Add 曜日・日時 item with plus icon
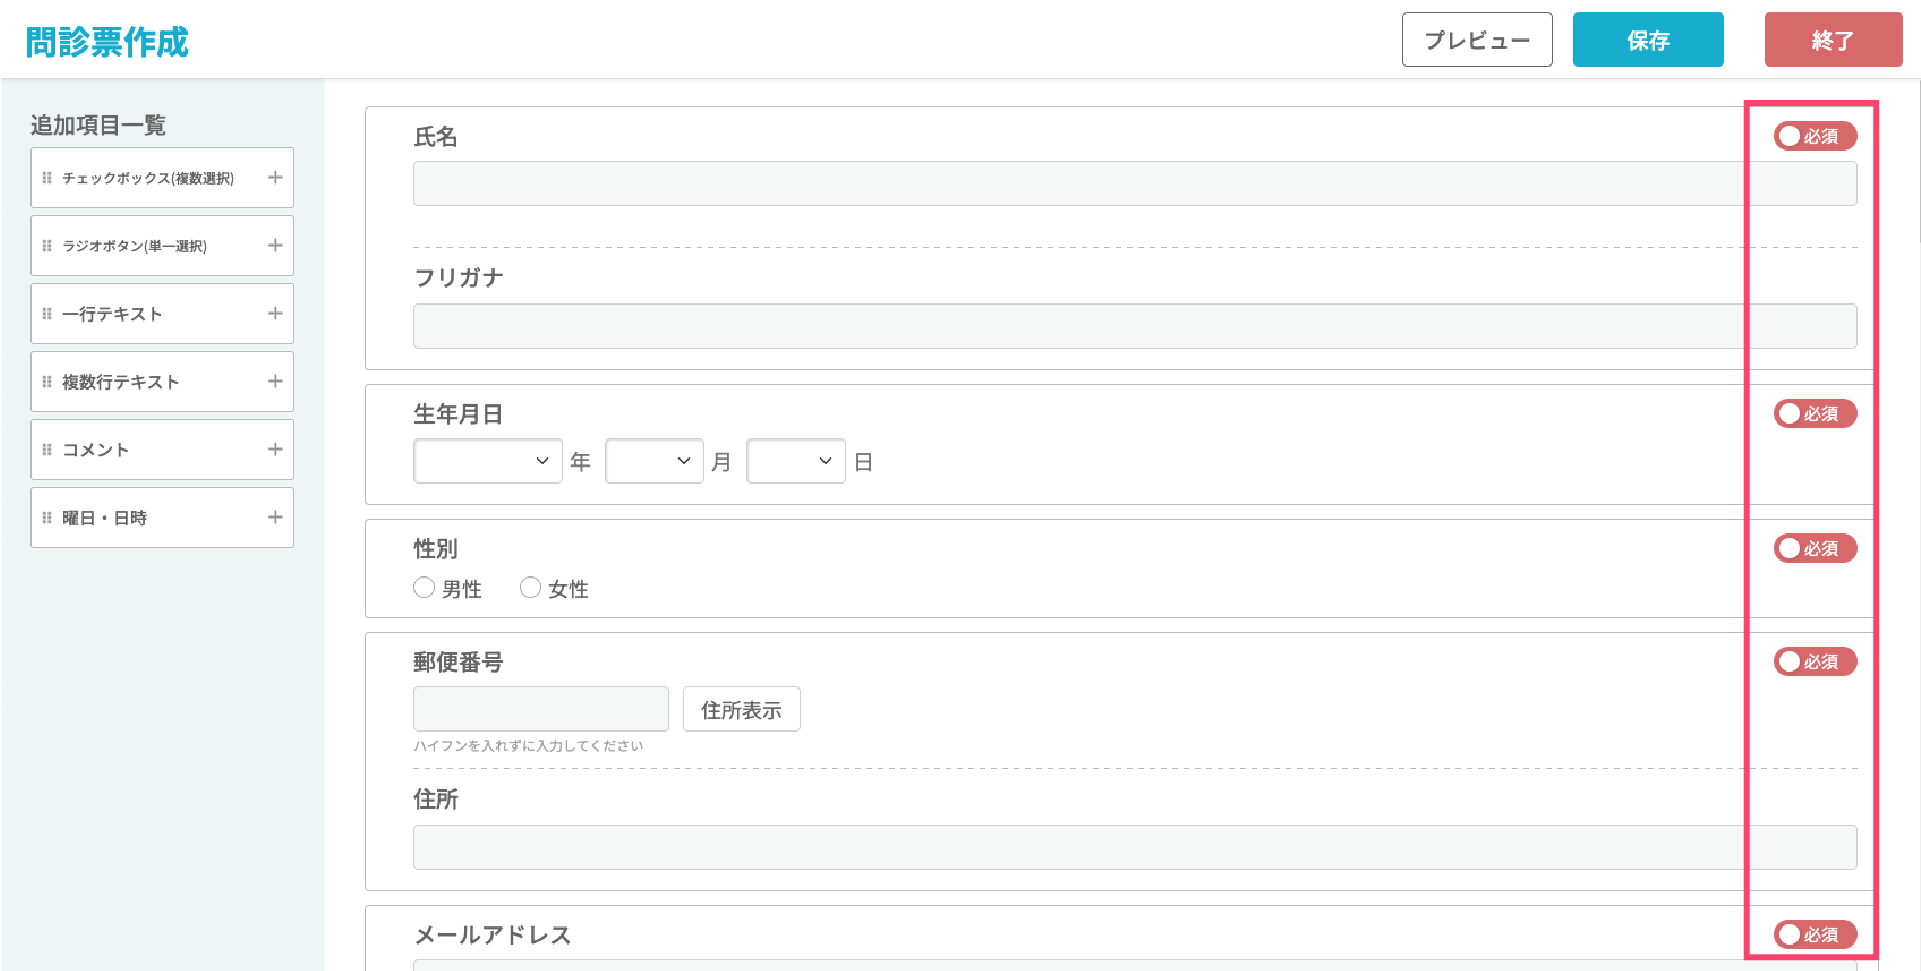Image resolution: width=1921 pixels, height=971 pixels. (275, 518)
